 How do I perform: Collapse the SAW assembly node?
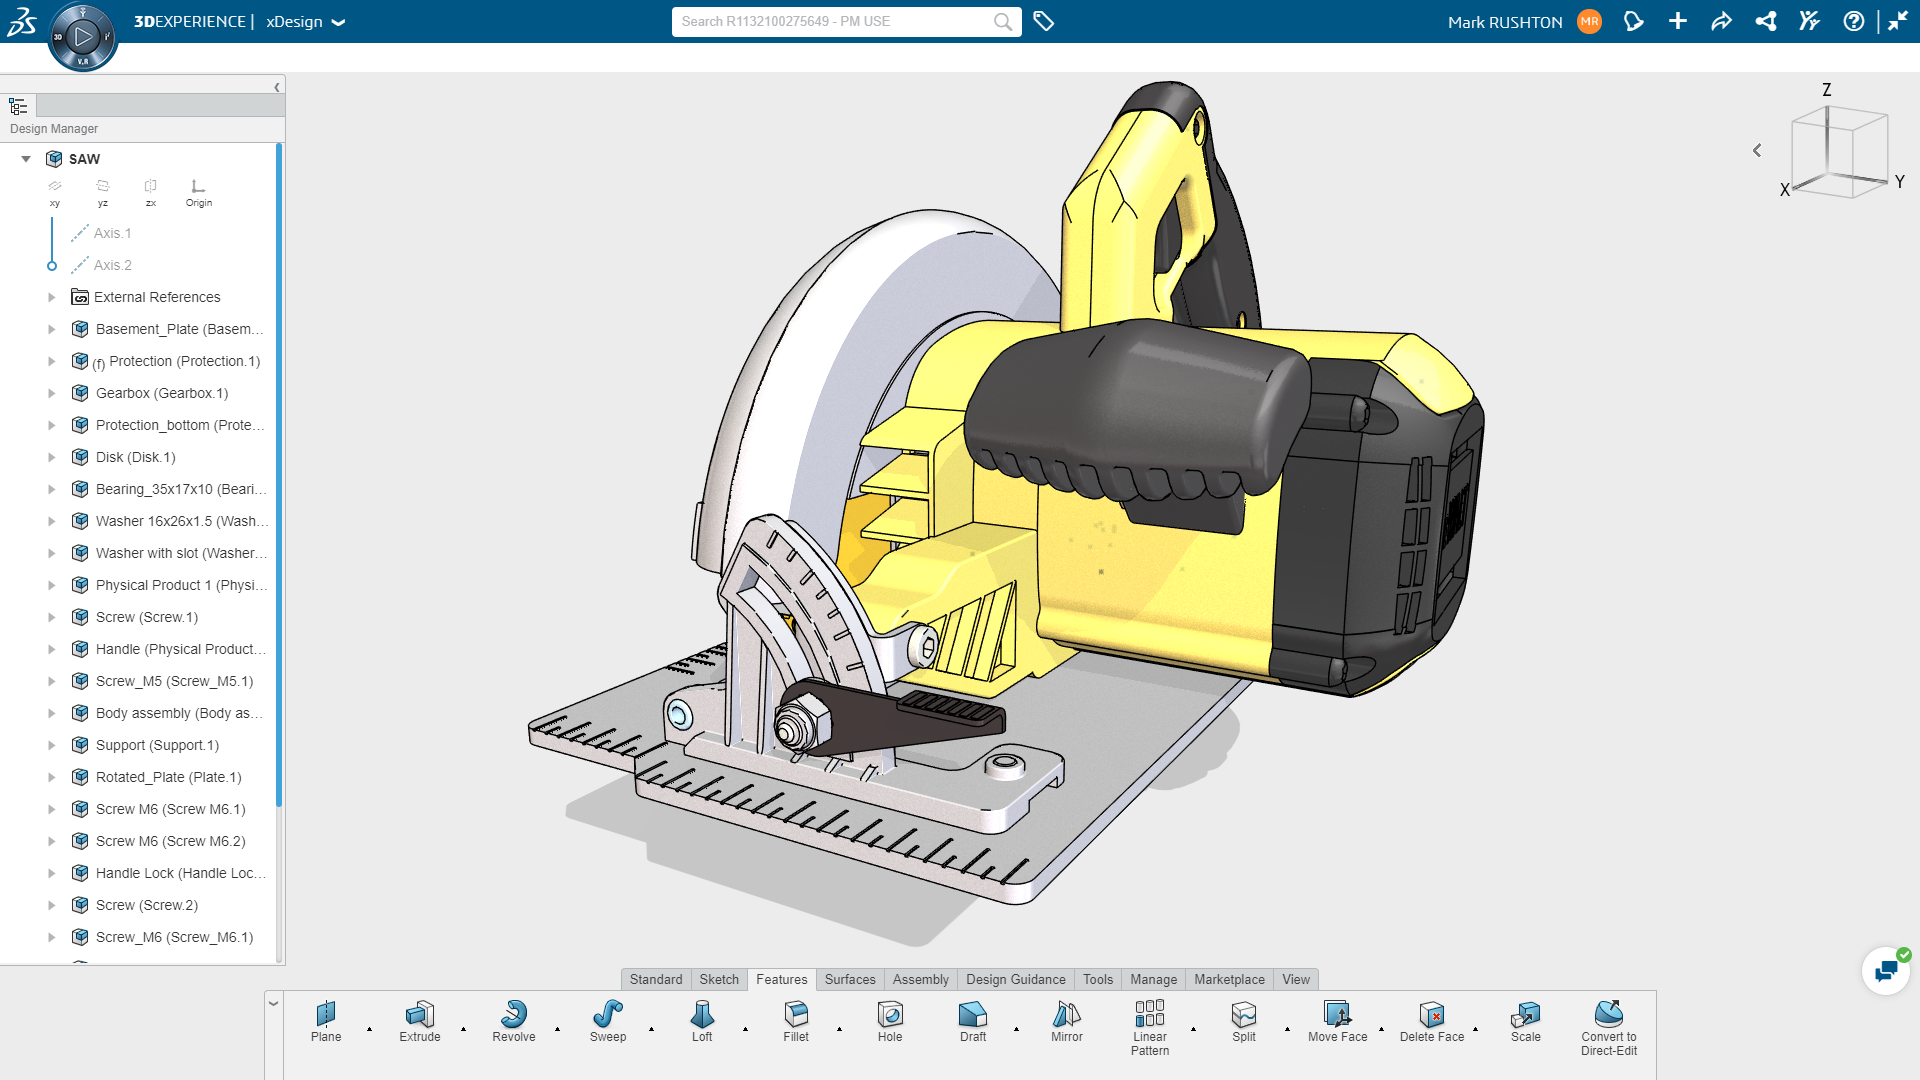pyautogui.click(x=25, y=158)
